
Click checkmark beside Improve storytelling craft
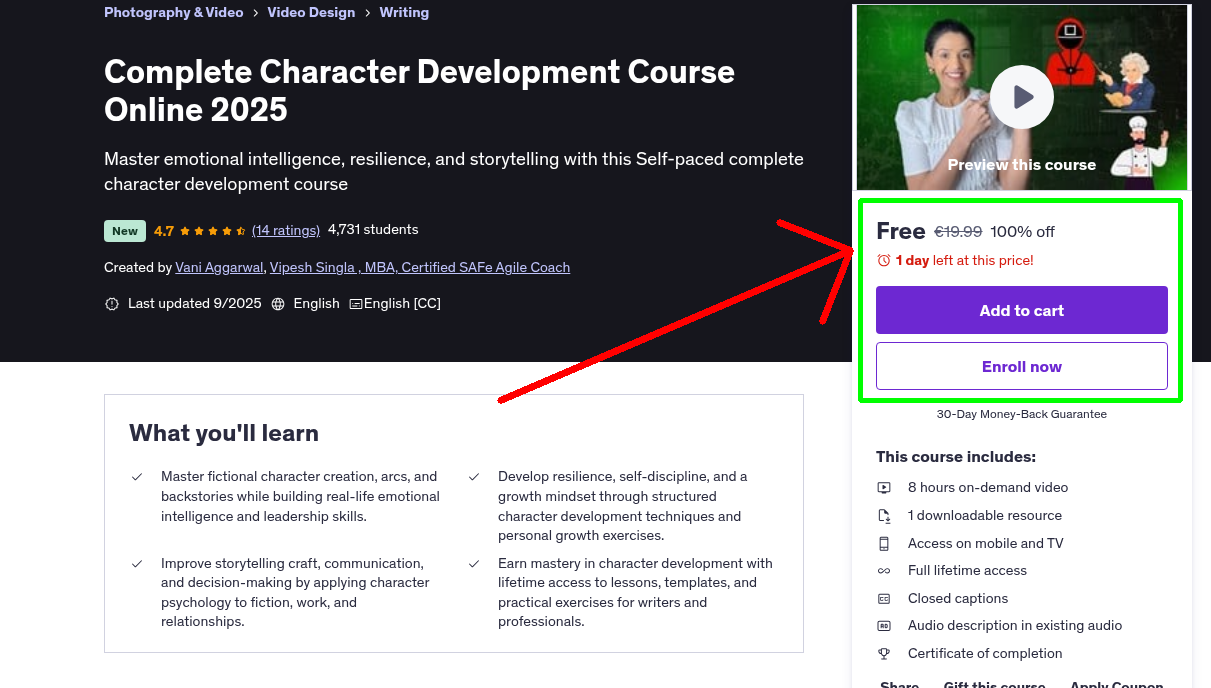click(137, 564)
